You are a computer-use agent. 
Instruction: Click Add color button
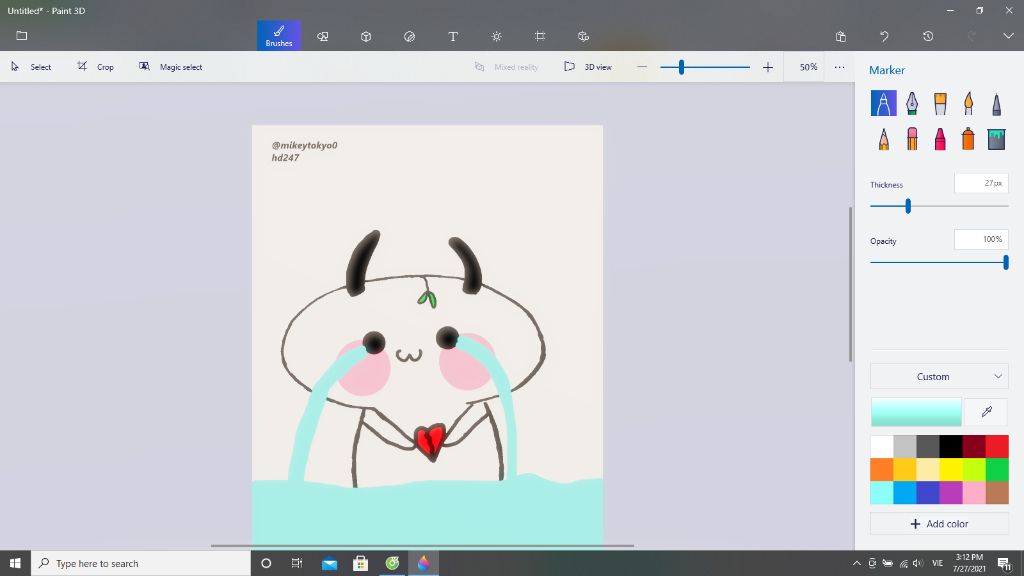(939, 524)
